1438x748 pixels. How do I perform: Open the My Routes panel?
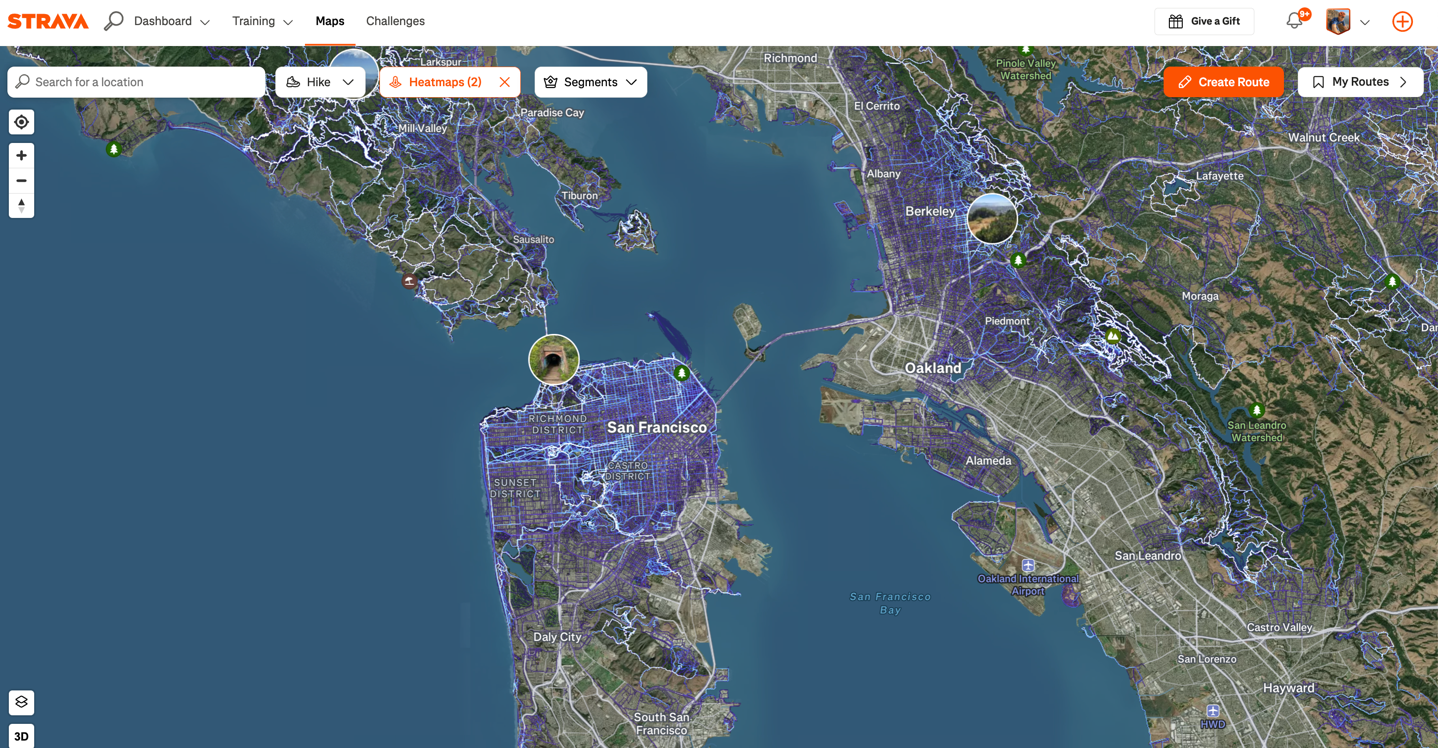point(1359,82)
